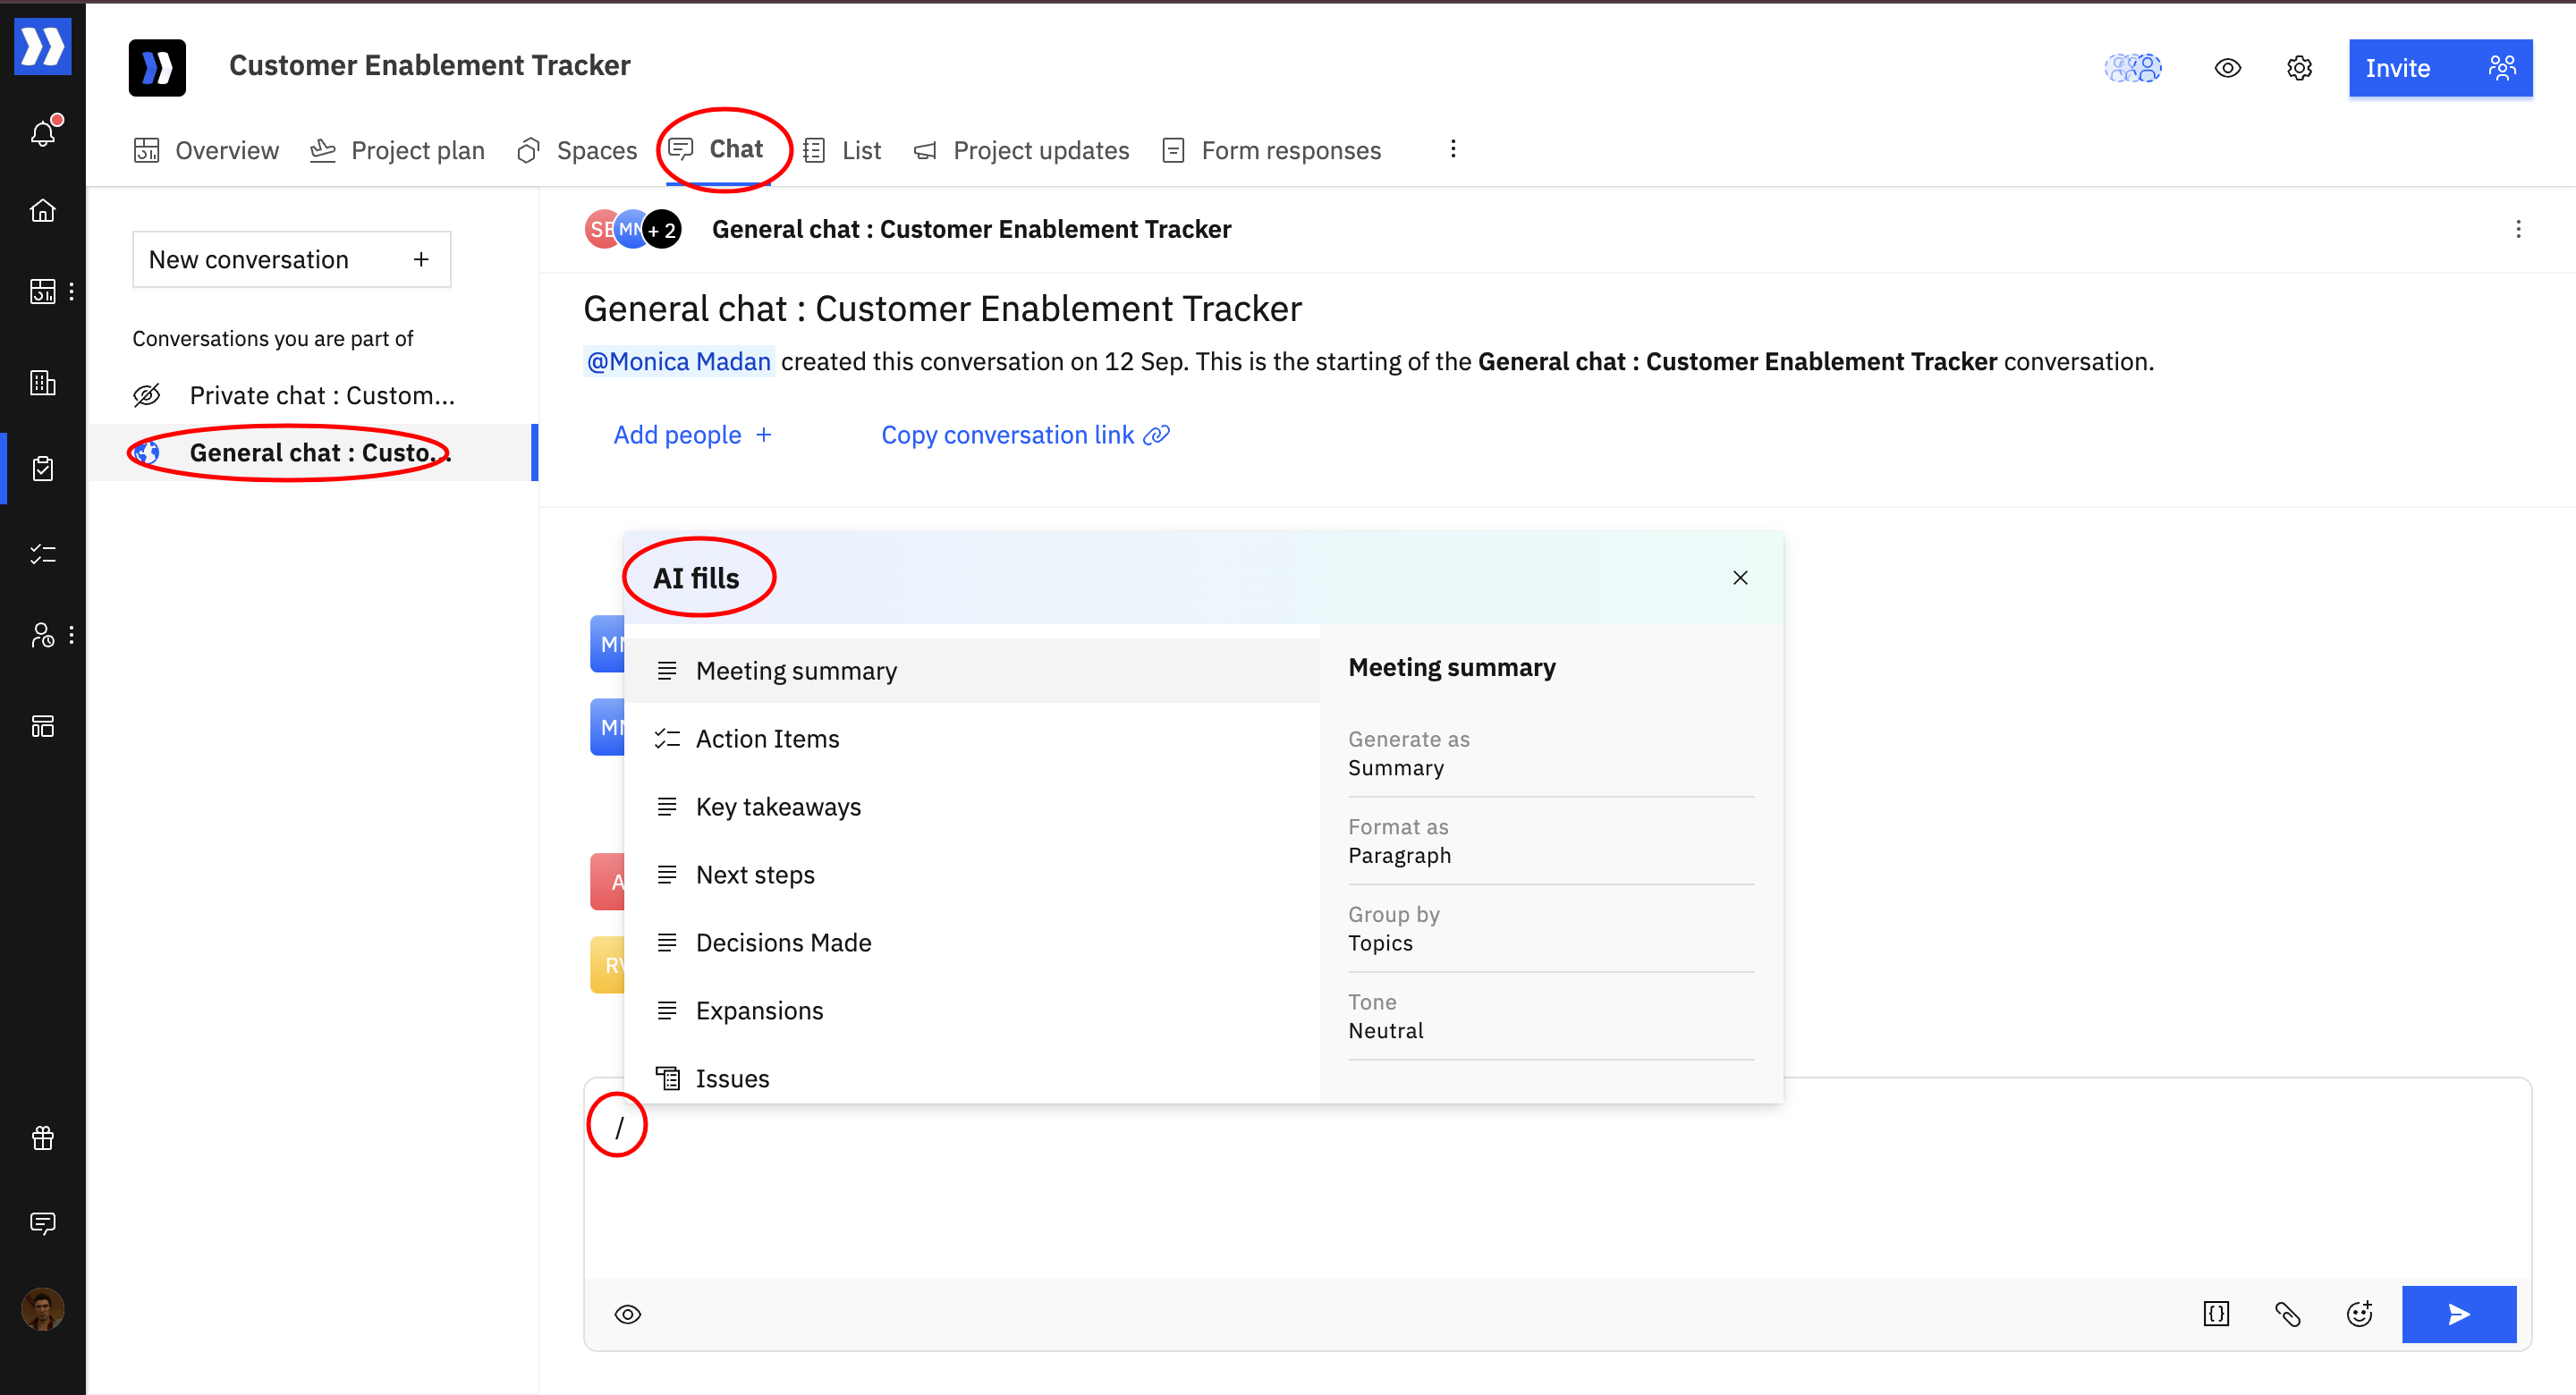The image size is (2576, 1395).
Task: Open the notifications bell icon
Action: click(x=43, y=133)
